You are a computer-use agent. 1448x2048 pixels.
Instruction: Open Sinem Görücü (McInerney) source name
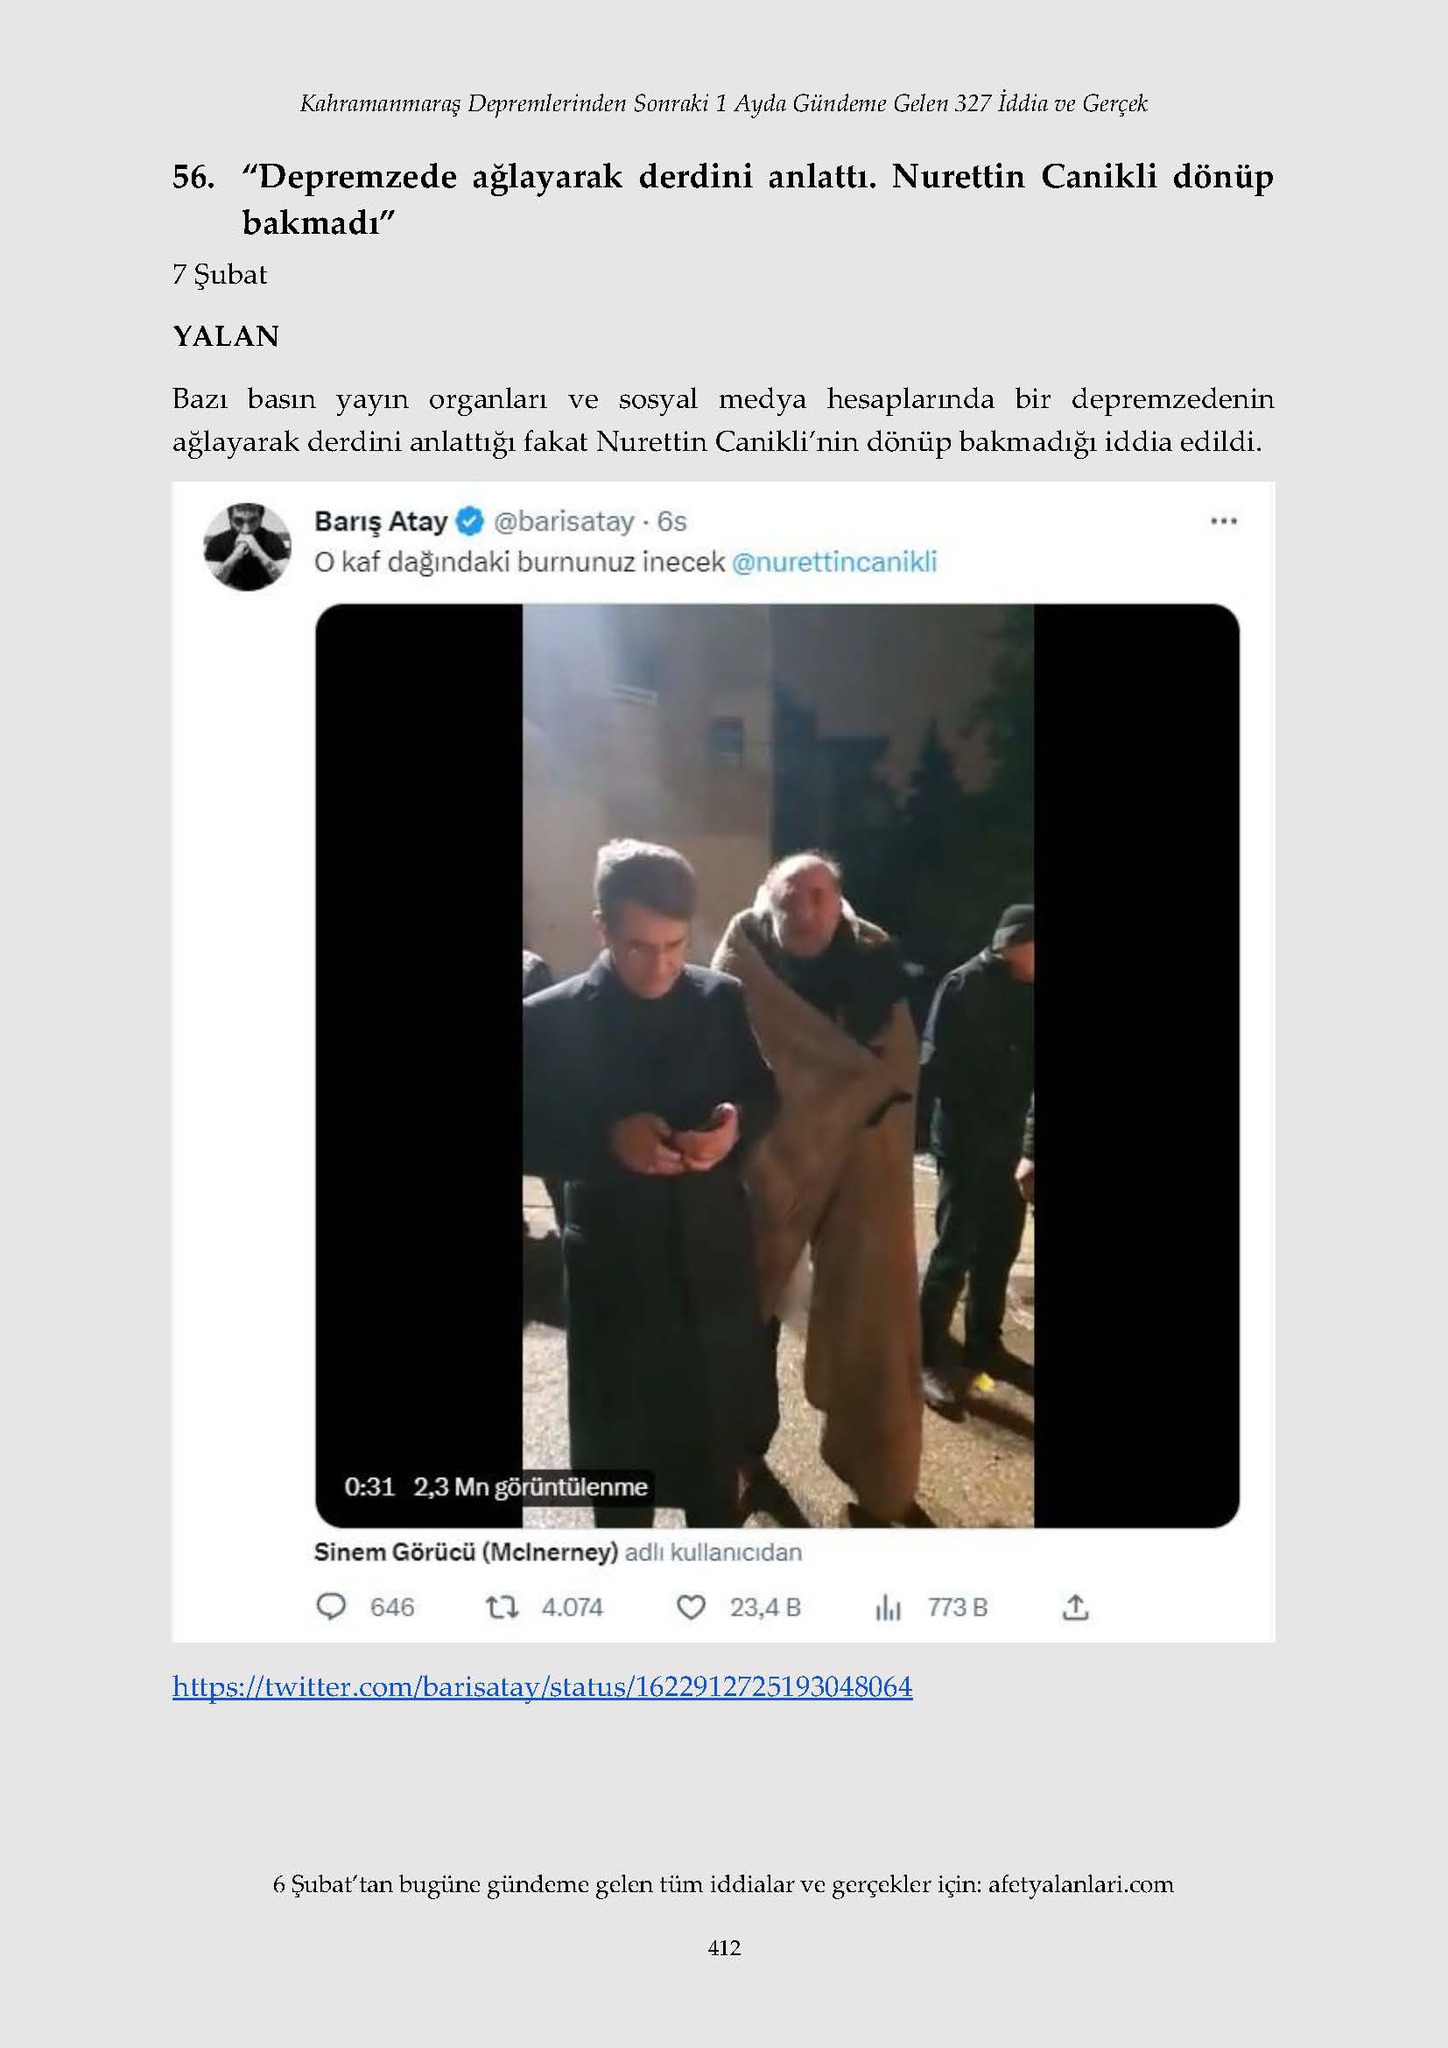click(x=466, y=1552)
